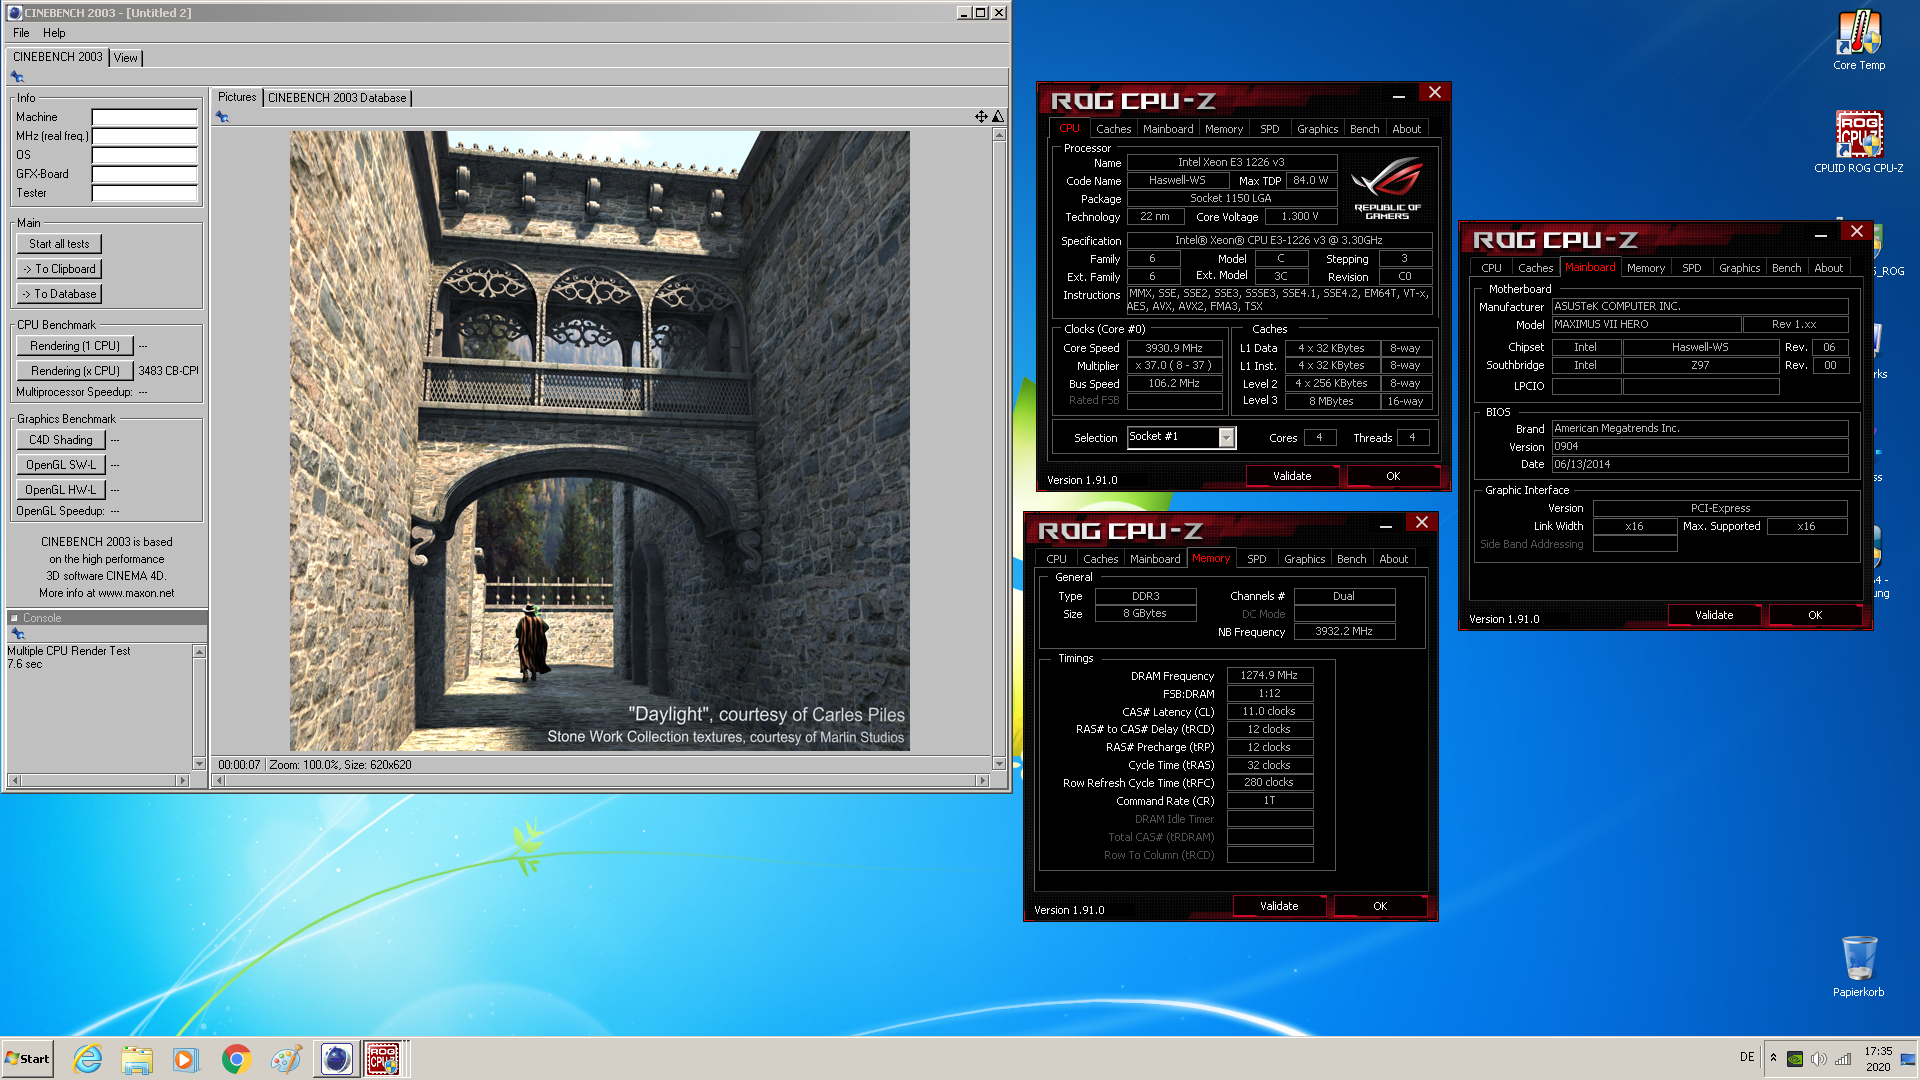The height and width of the screenshot is (1080, 1920).
Task: Run Rendering (x CPU) benchmark
Action: (x=75, y=371)
